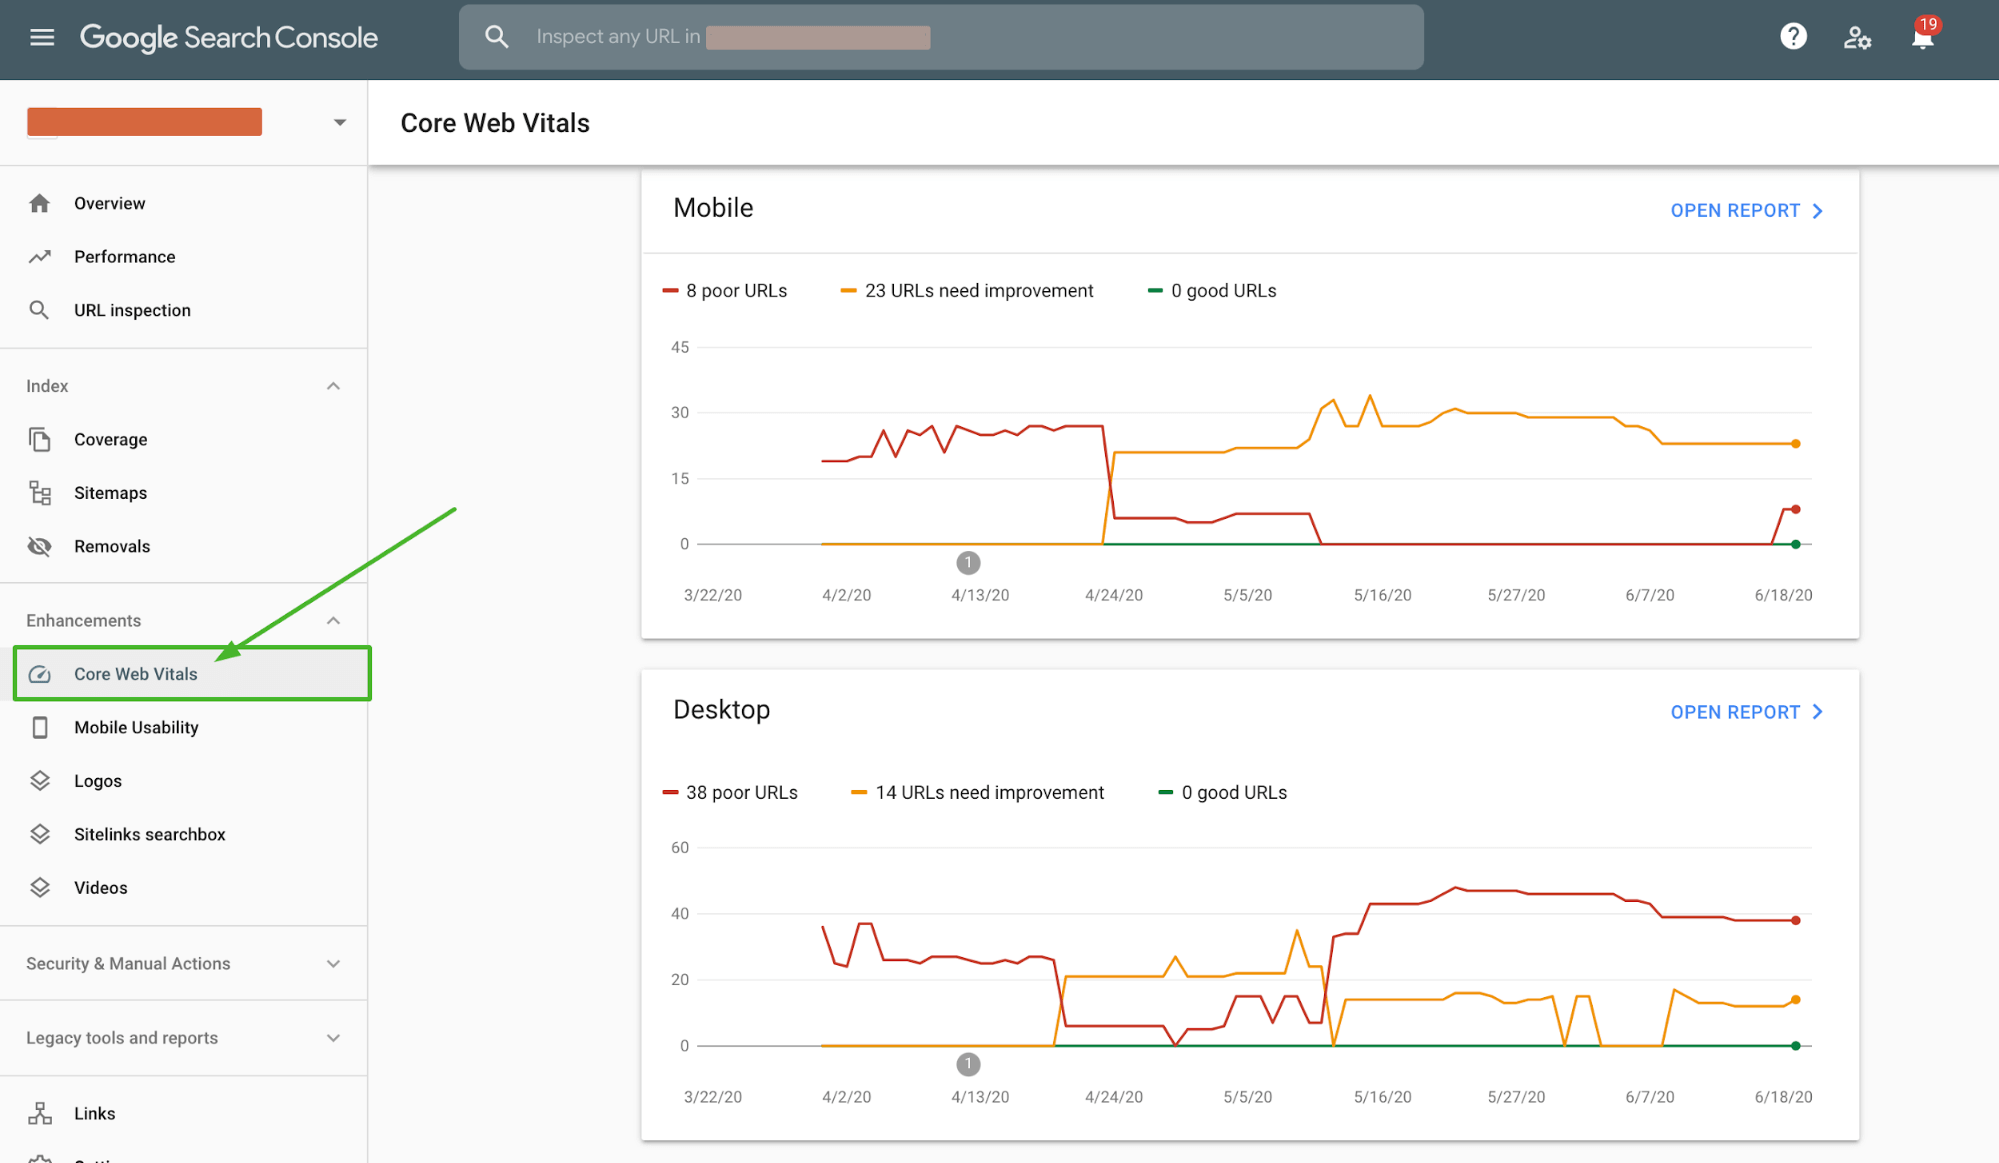The width and height of the screenshot is (1999, 1163).
Task: Click the Sitemaps icon in sidebar
Action: (42, 492)
